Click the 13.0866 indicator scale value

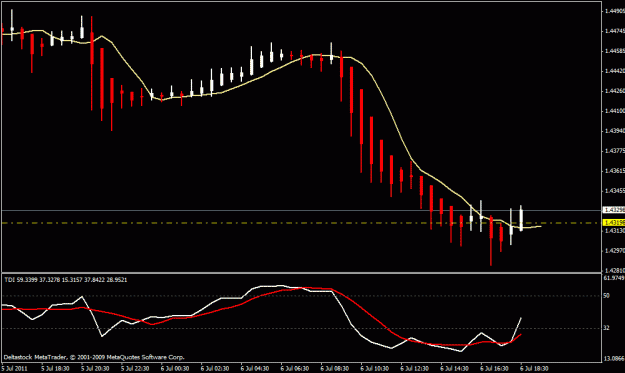(x=614, y=359)
